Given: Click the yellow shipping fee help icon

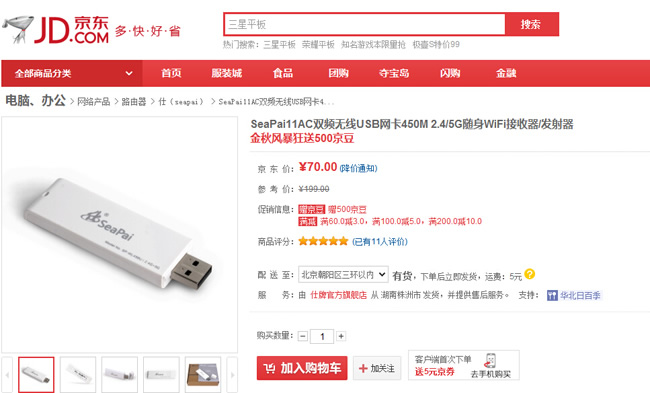Looking at the screenshot, I should pyautogui.click(x=529, y=274).
